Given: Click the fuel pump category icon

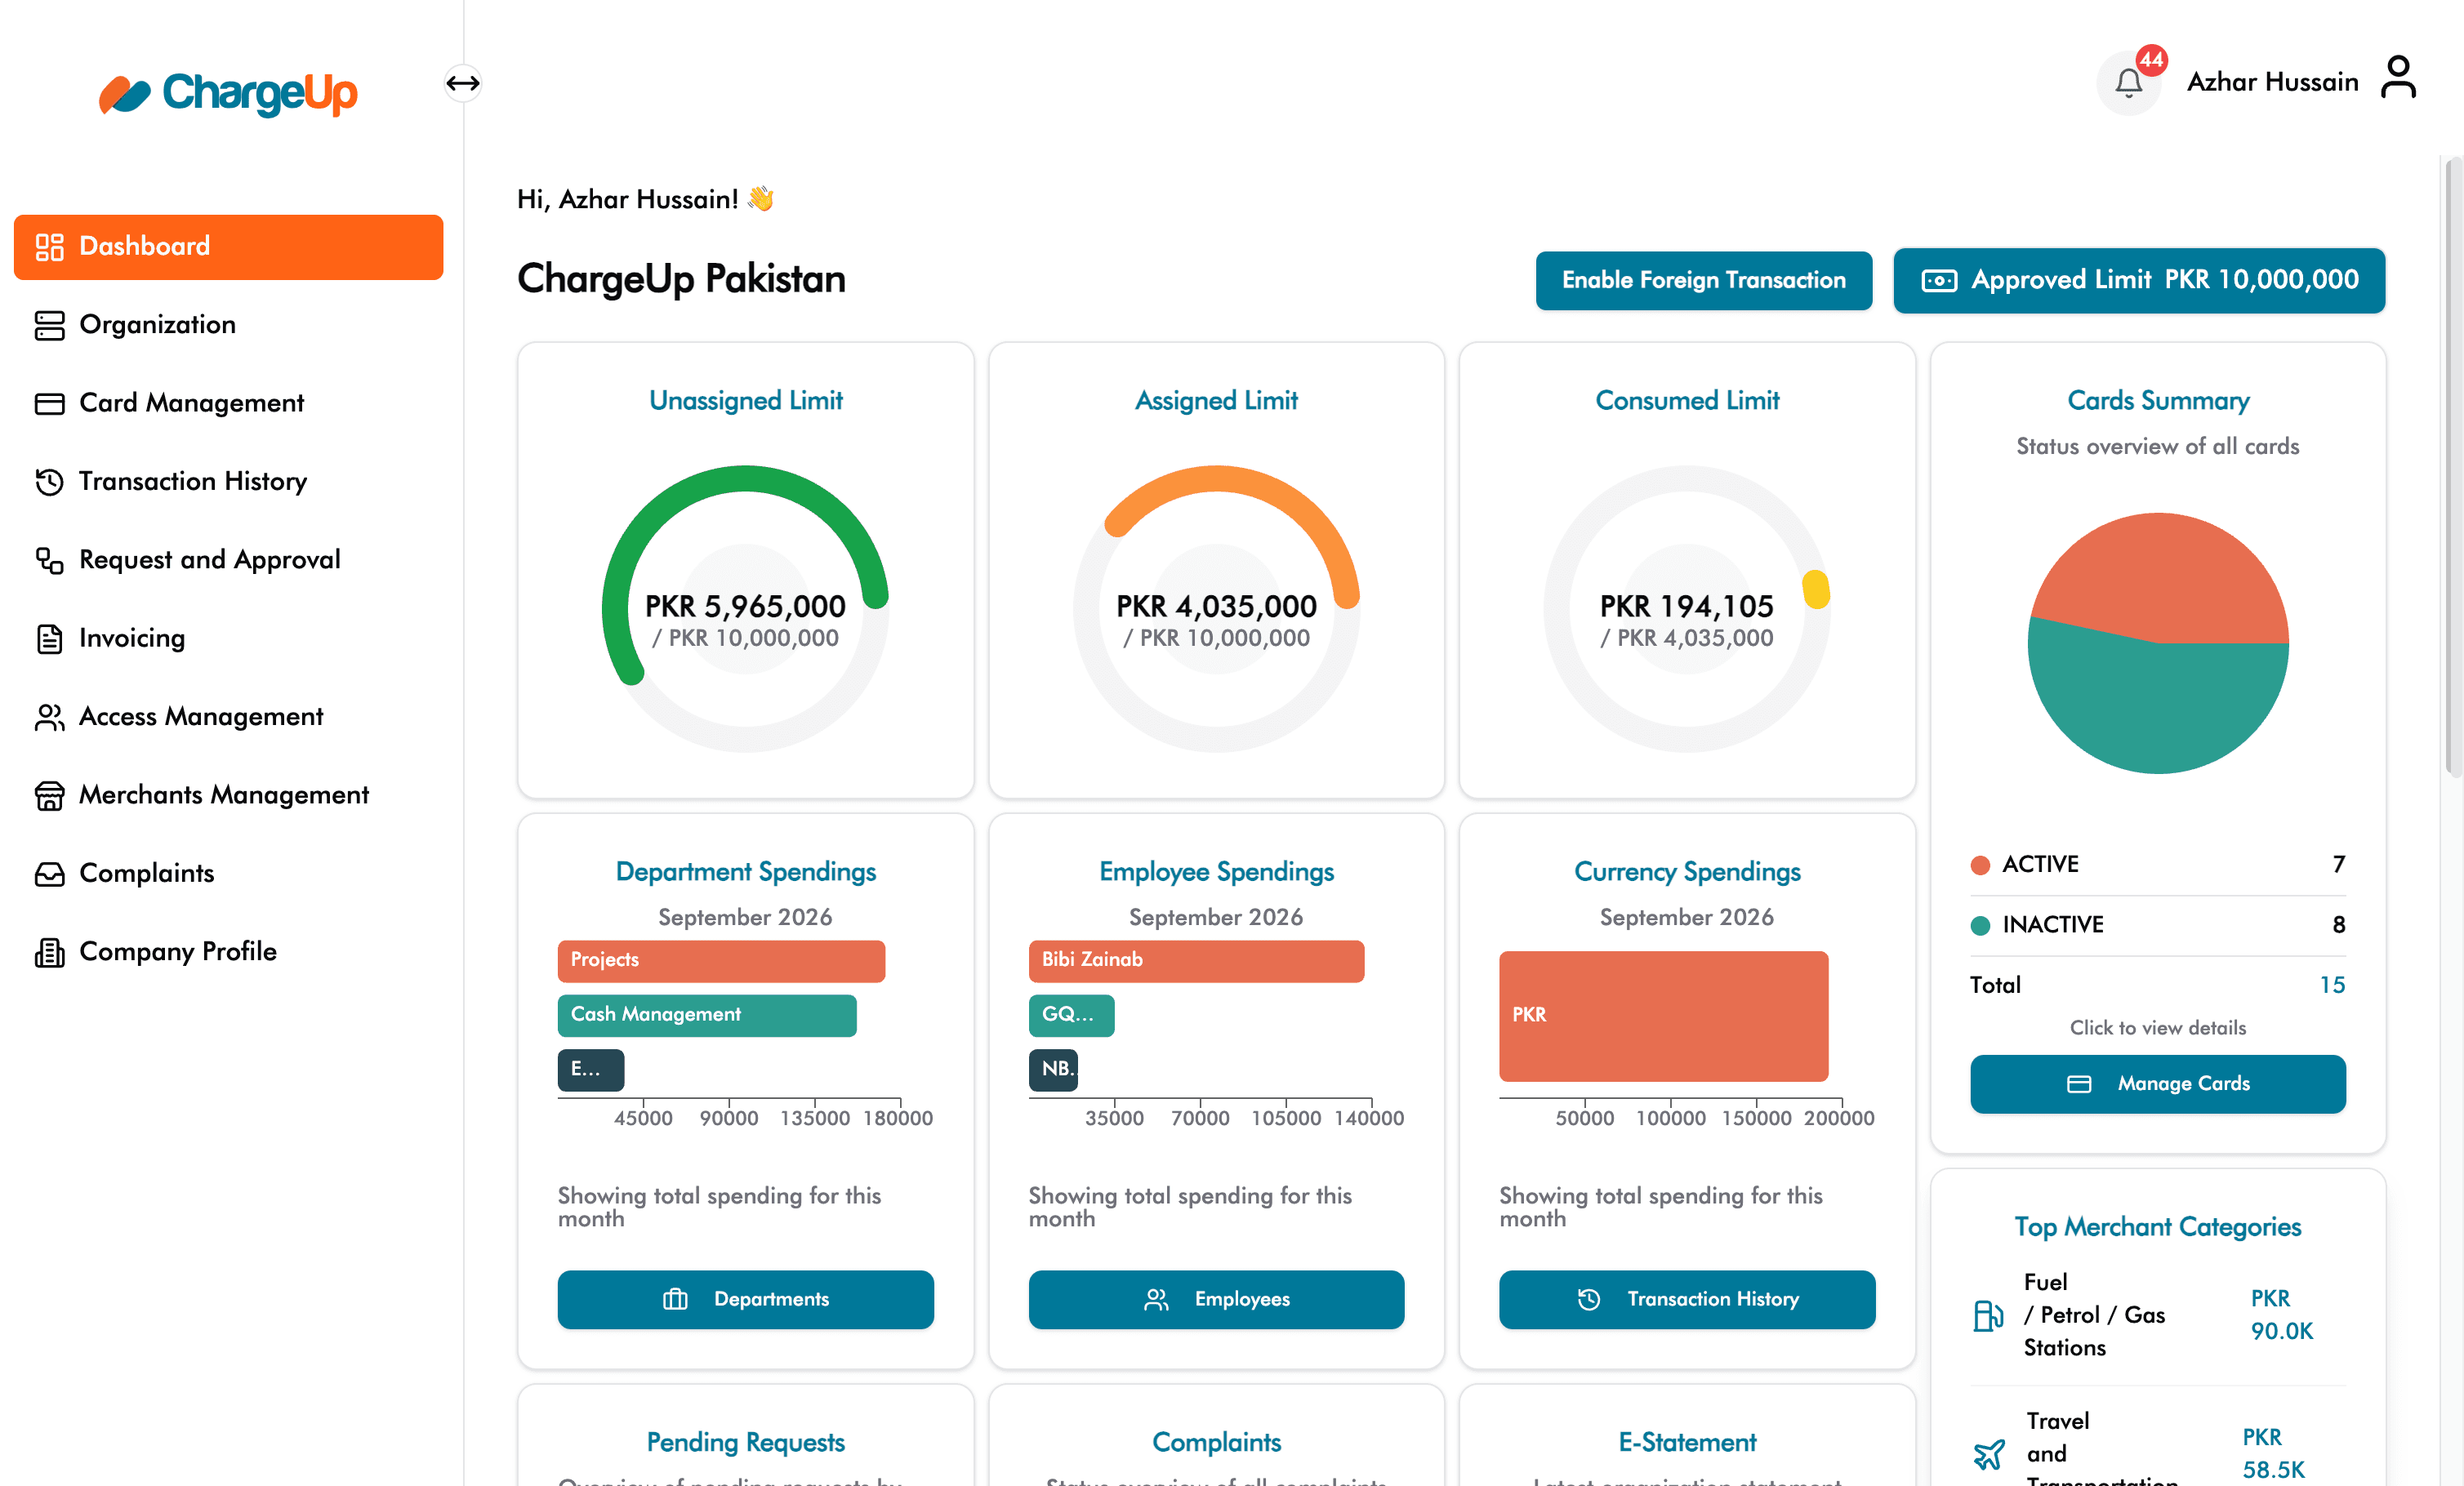Looking at the screenshot, I should click(1988, 1315).
